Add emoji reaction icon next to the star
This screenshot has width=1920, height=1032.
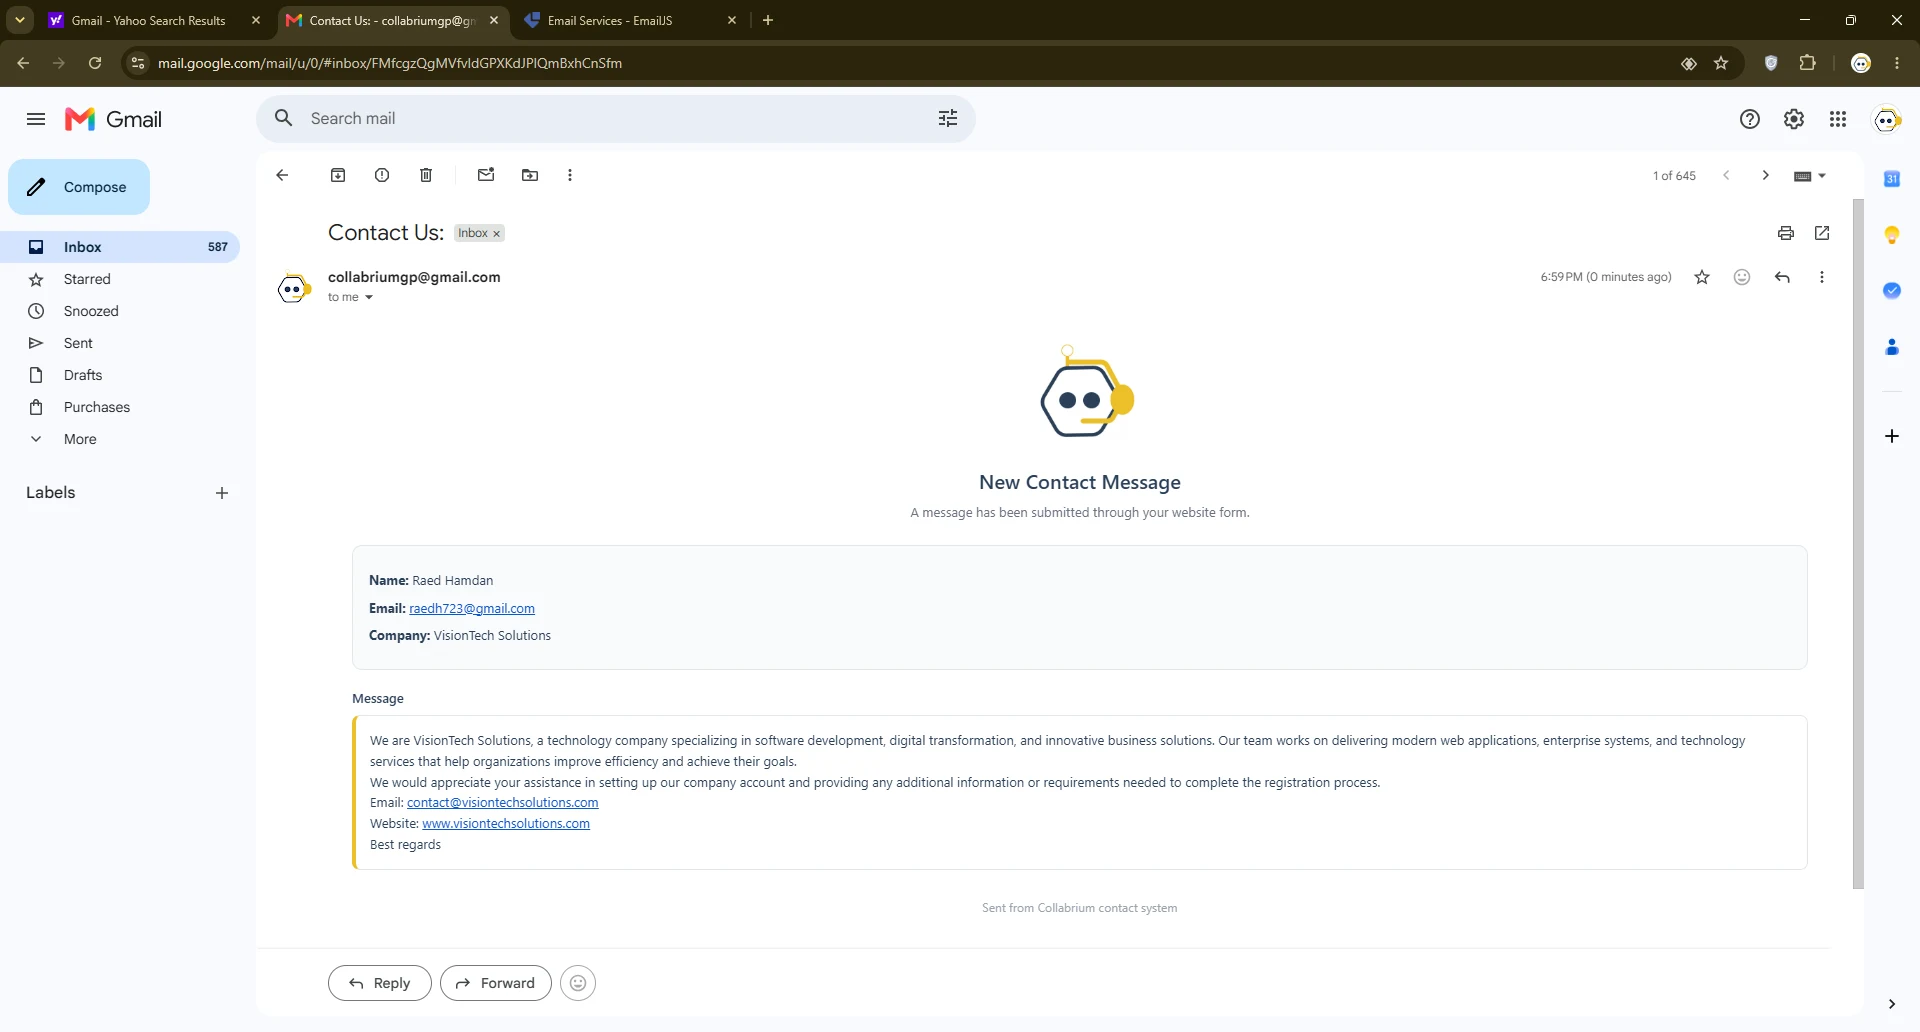[x=1742, y=277]
